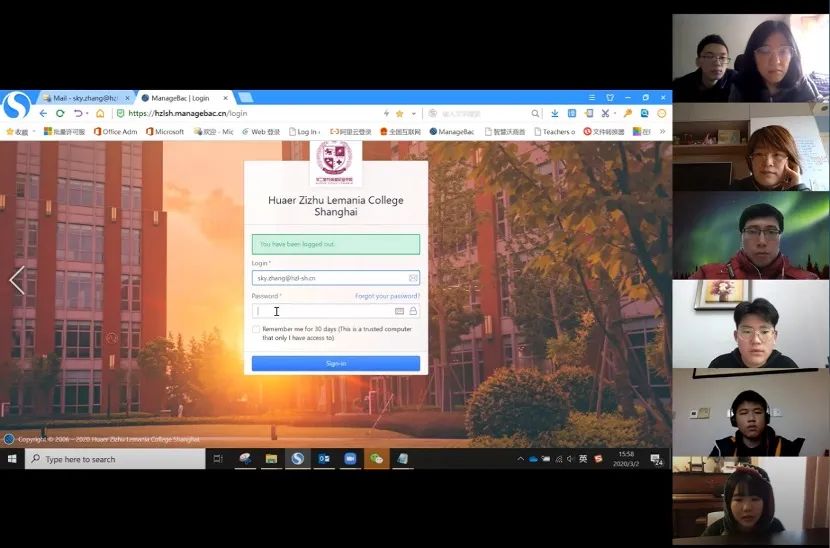Click the Login email input field

(x=336, y=278)
